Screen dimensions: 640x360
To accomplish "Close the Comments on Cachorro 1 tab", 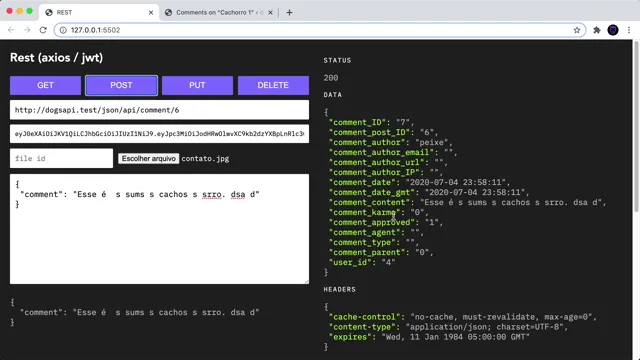I will click(x=270, y=13).
